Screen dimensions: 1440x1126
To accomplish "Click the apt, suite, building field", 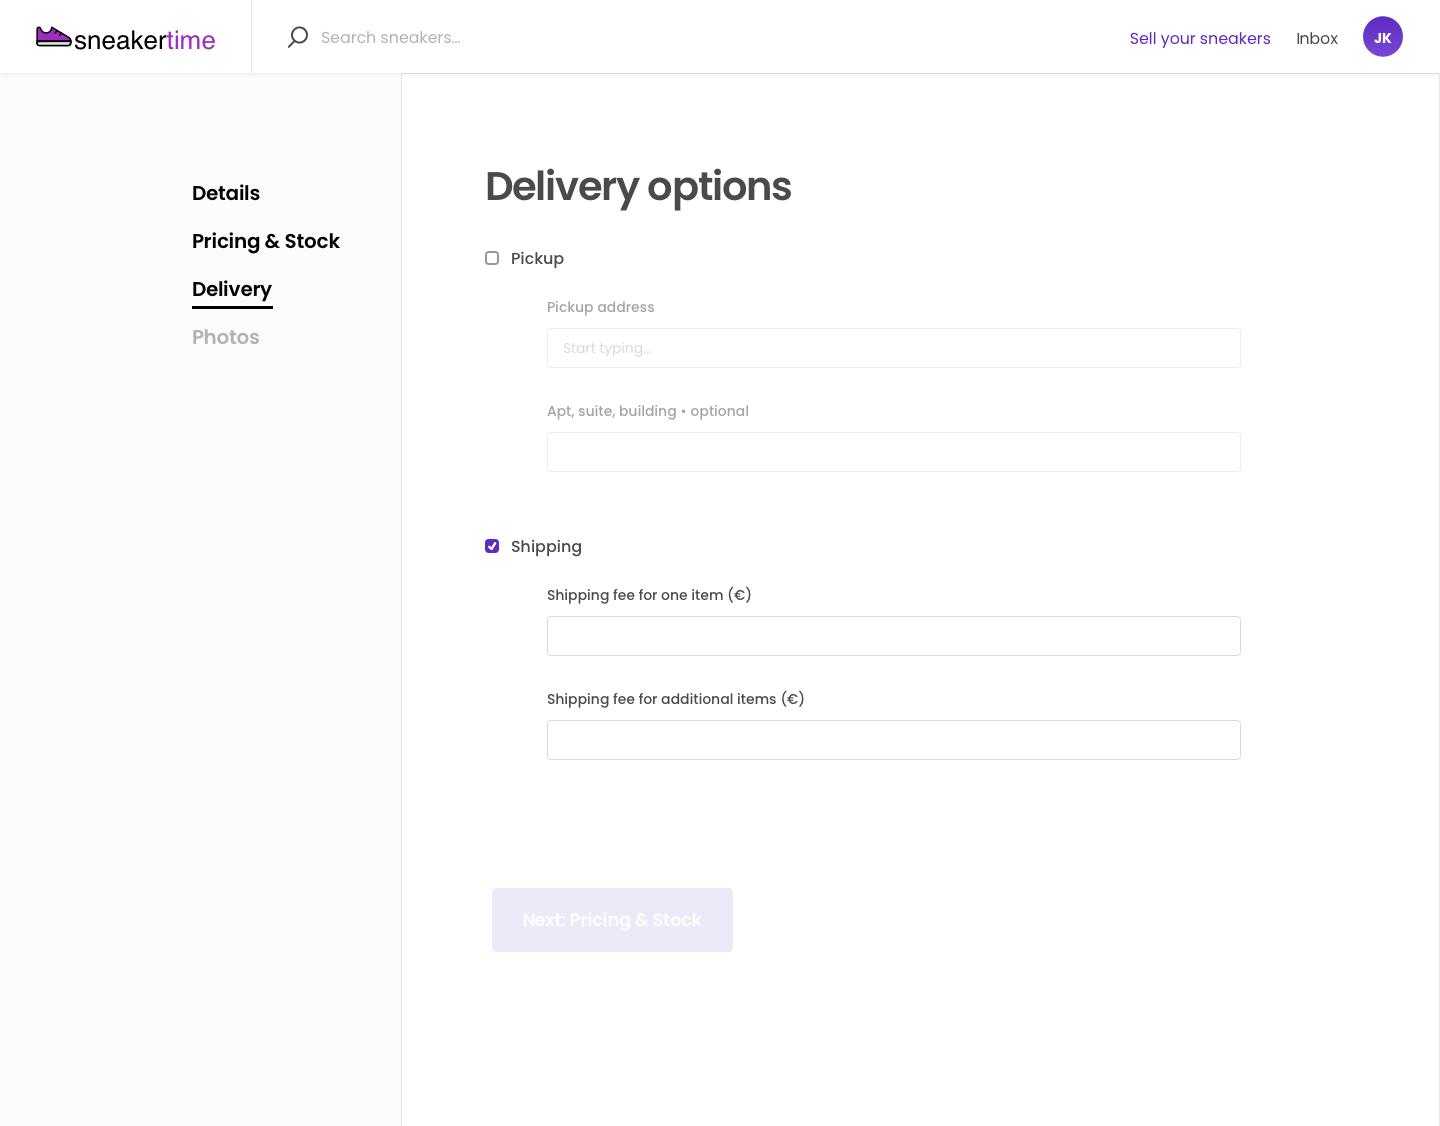I will (x=893, y=452).
